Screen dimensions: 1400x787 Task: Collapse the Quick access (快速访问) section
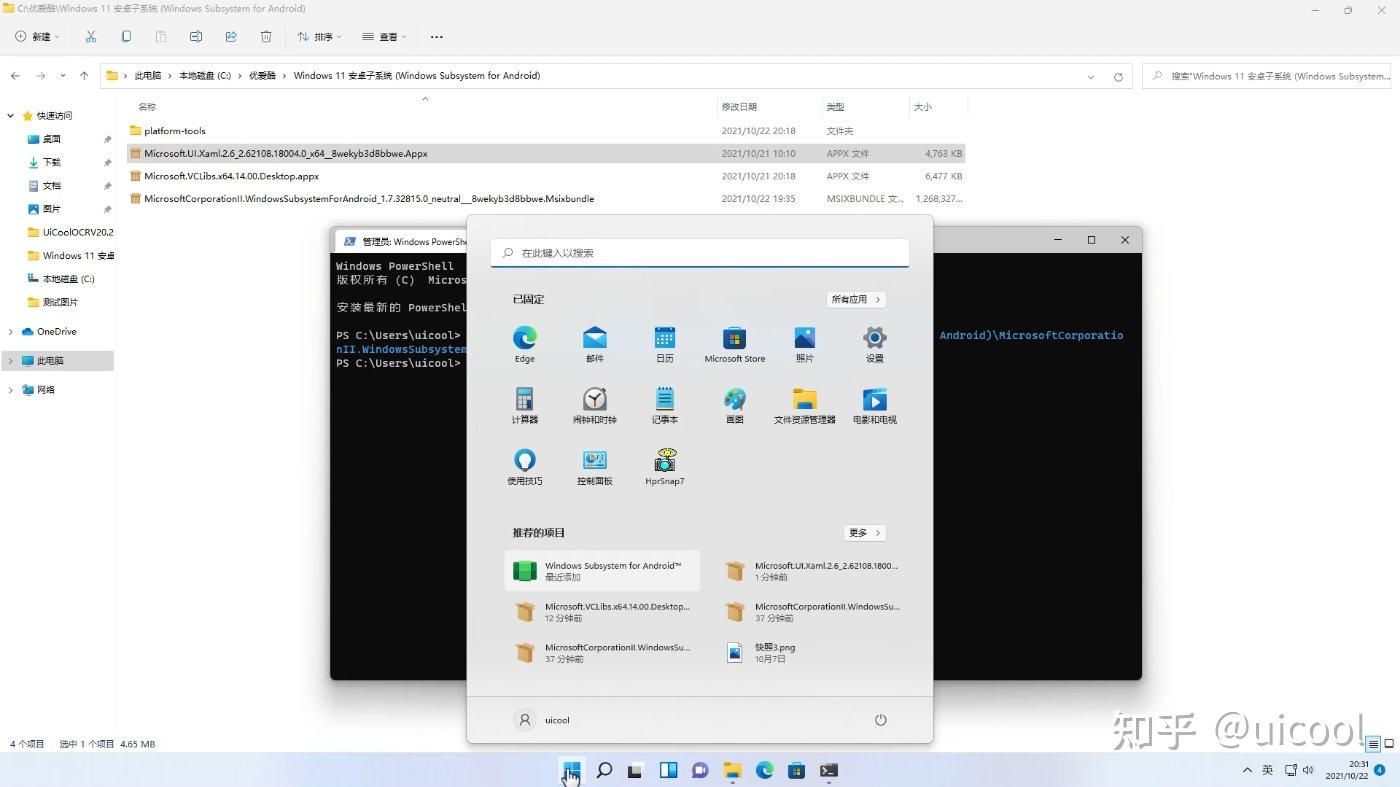11,116
